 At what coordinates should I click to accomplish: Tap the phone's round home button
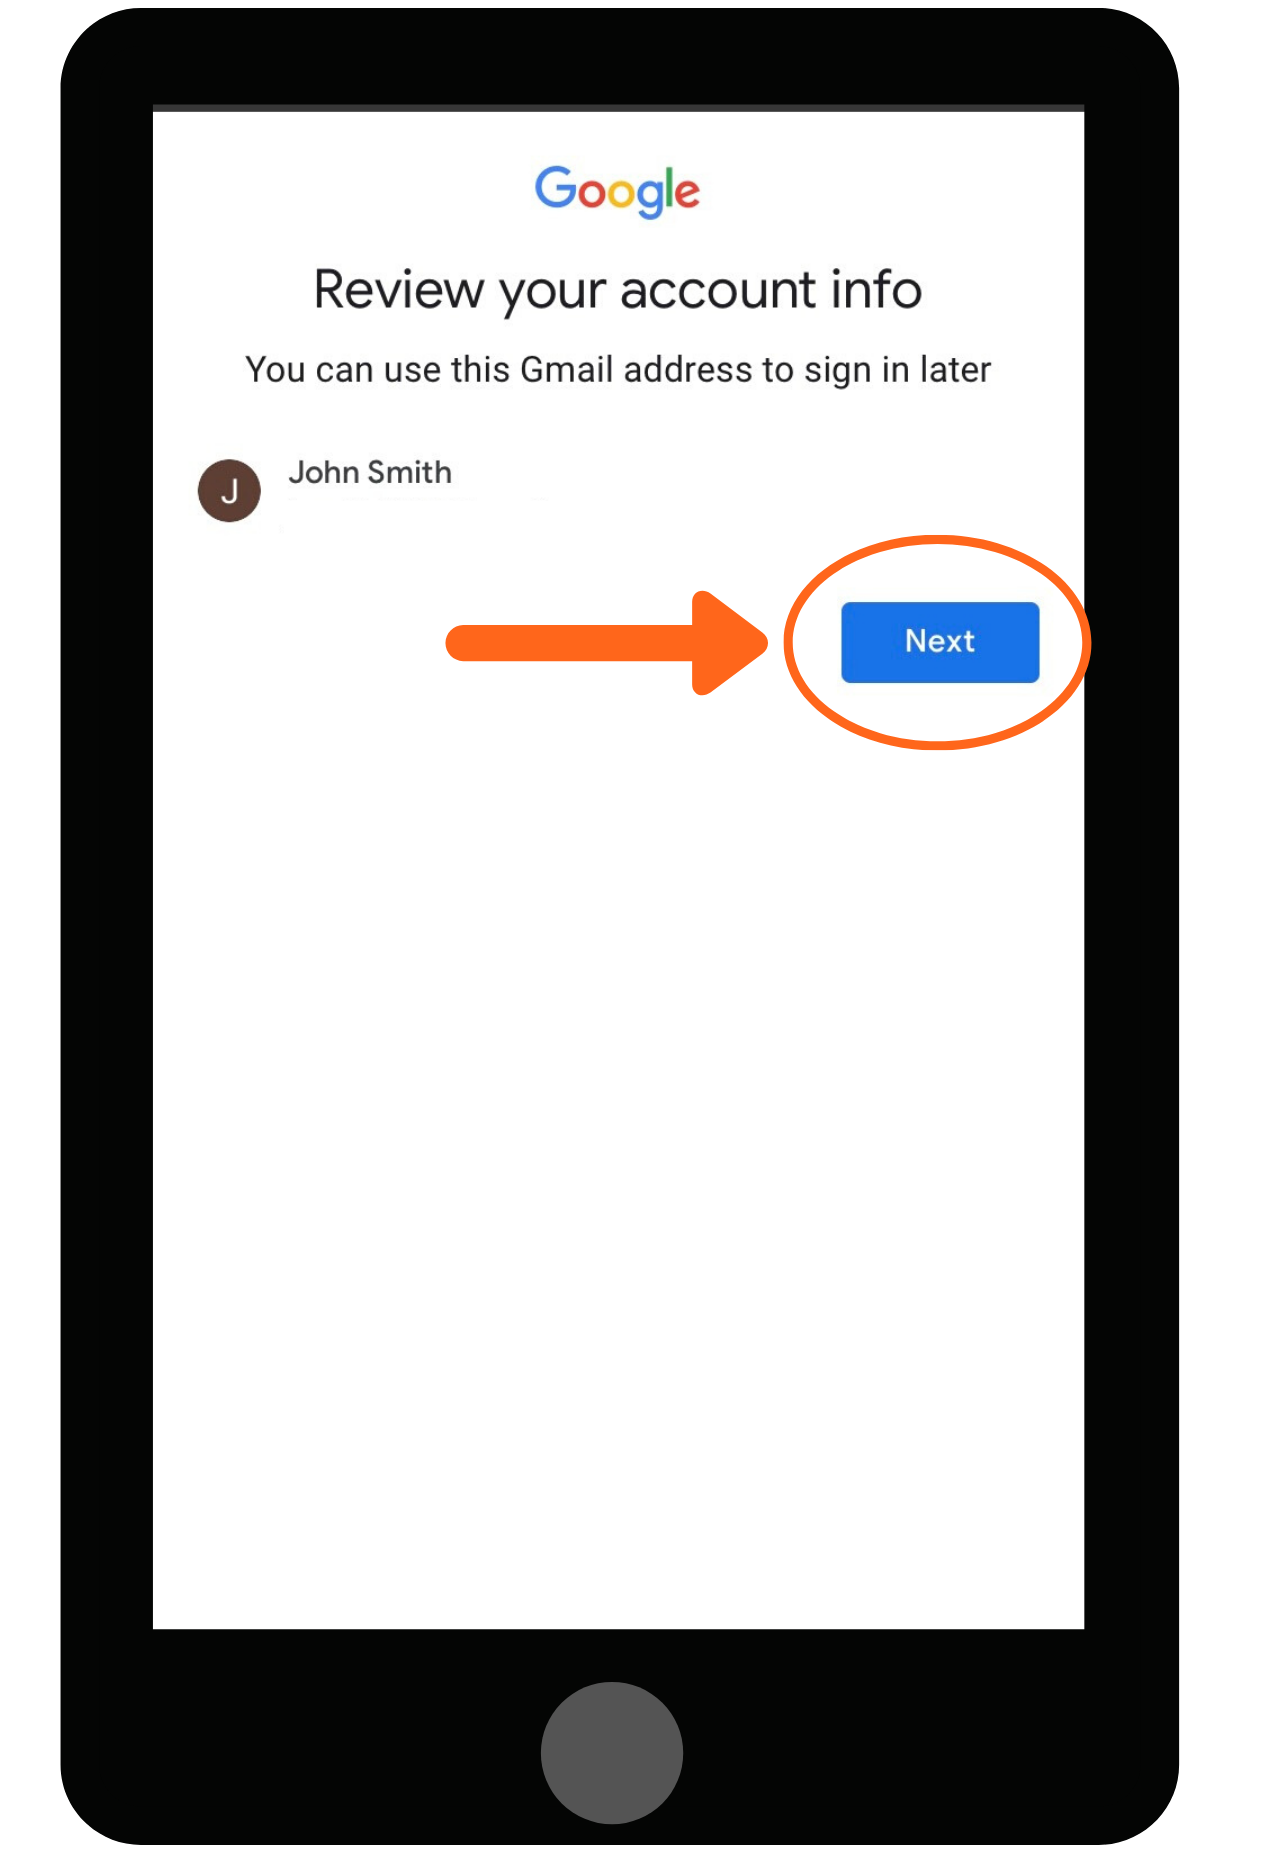point(612,1752)
